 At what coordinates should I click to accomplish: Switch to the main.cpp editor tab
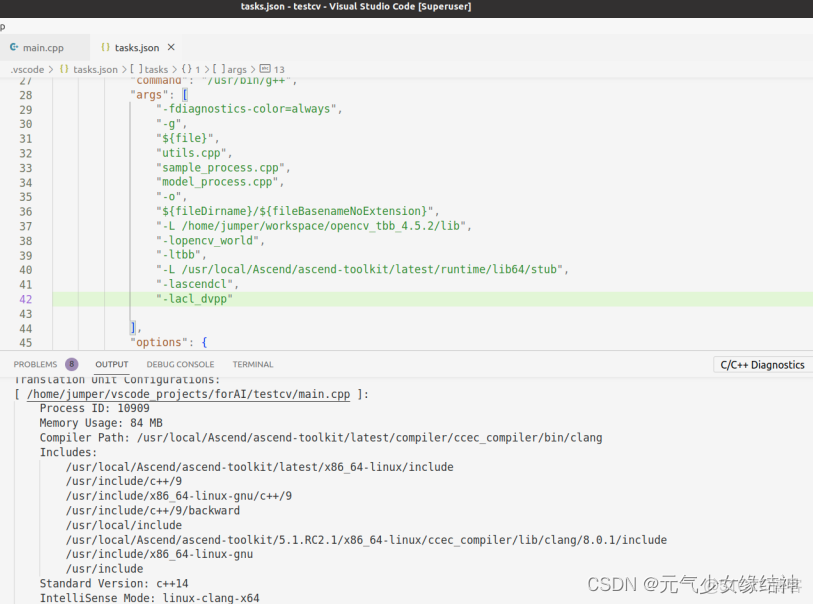[43, 47]
